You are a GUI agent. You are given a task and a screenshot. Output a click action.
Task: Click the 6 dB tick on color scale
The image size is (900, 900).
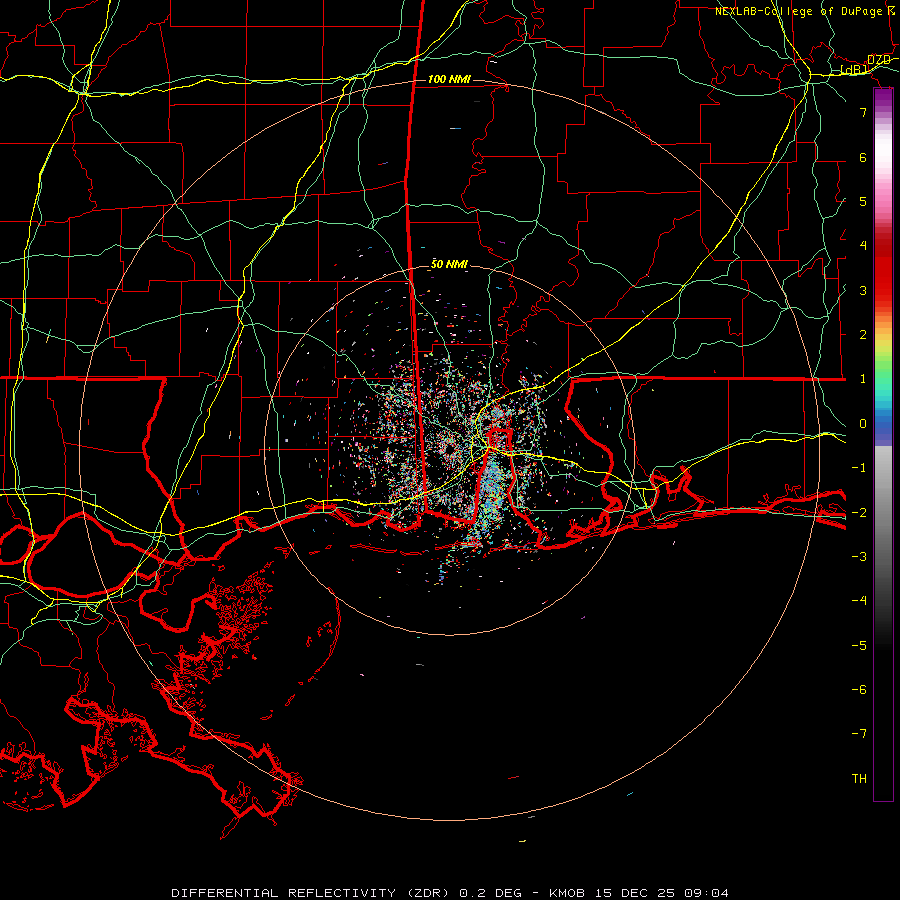pos(863,157)
